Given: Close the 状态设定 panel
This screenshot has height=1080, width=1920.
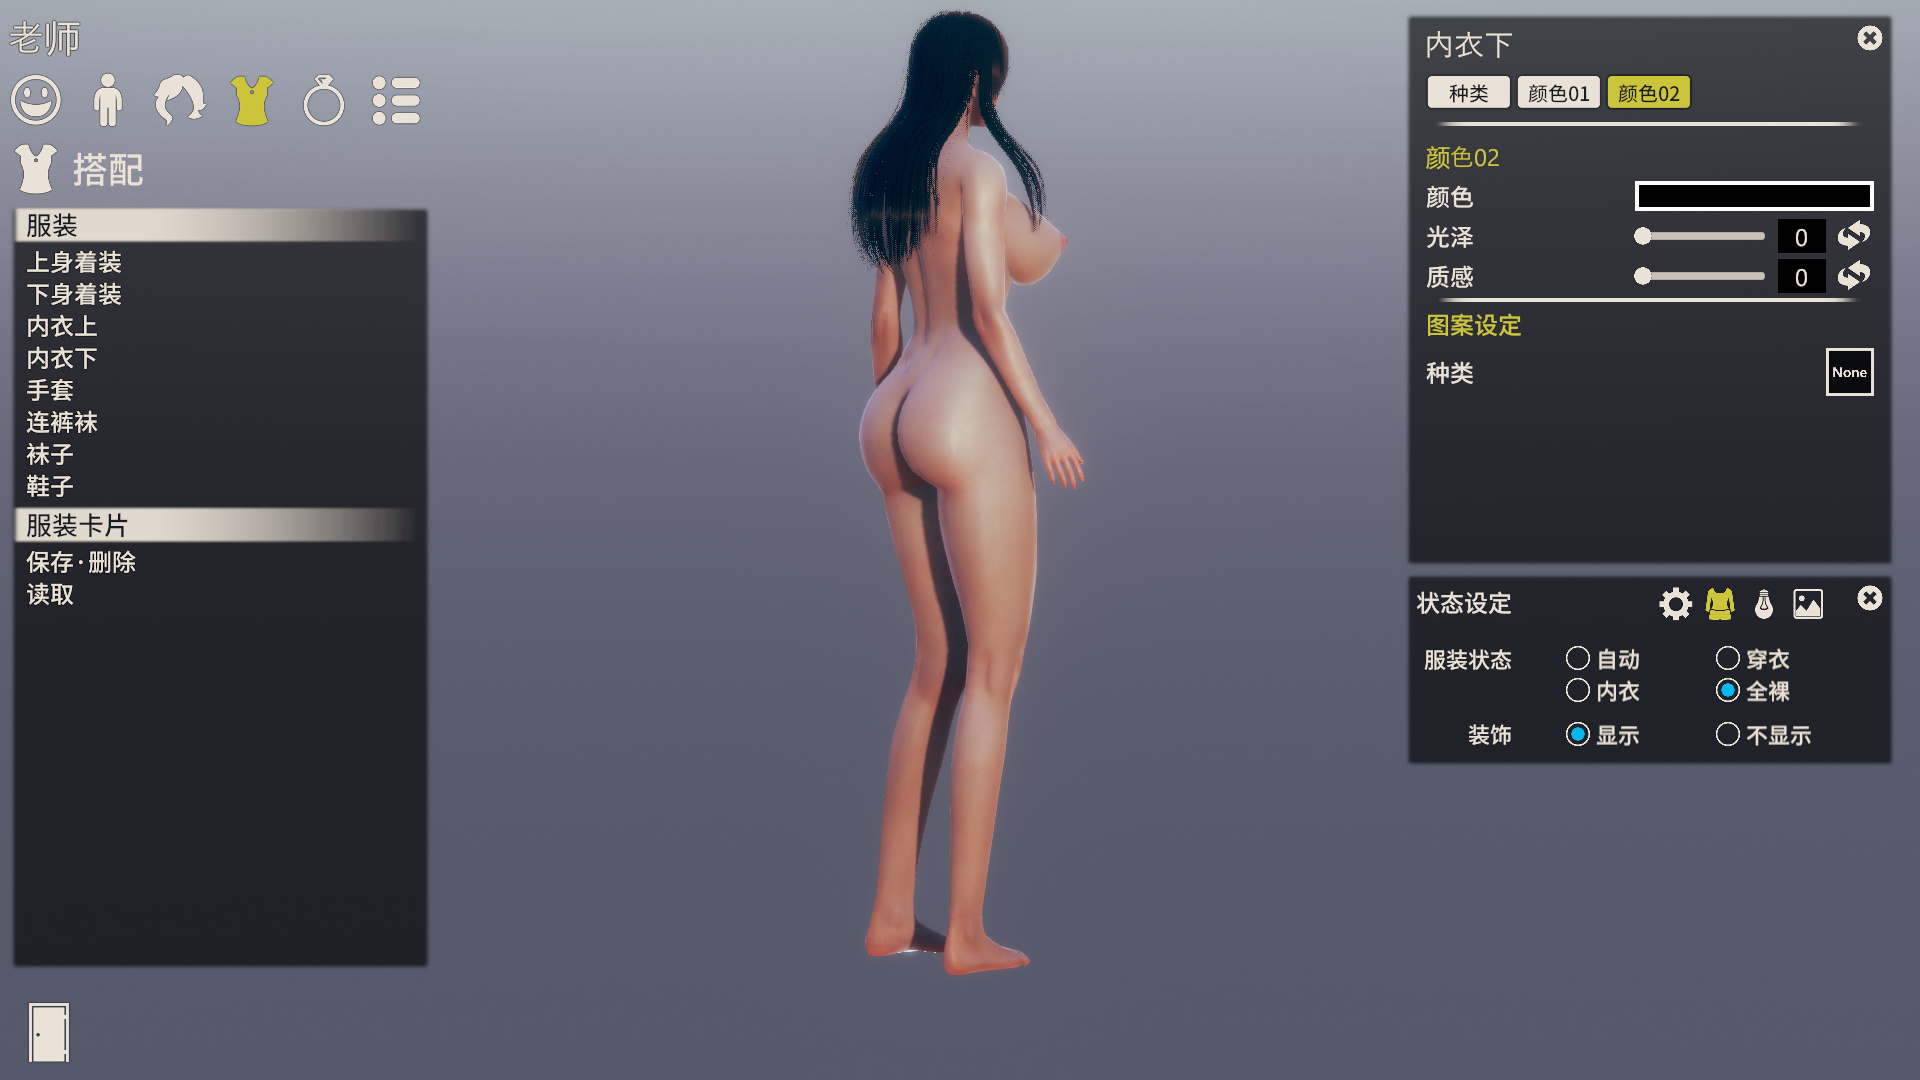Looking at the screenshot, I should coord(1870,598).
